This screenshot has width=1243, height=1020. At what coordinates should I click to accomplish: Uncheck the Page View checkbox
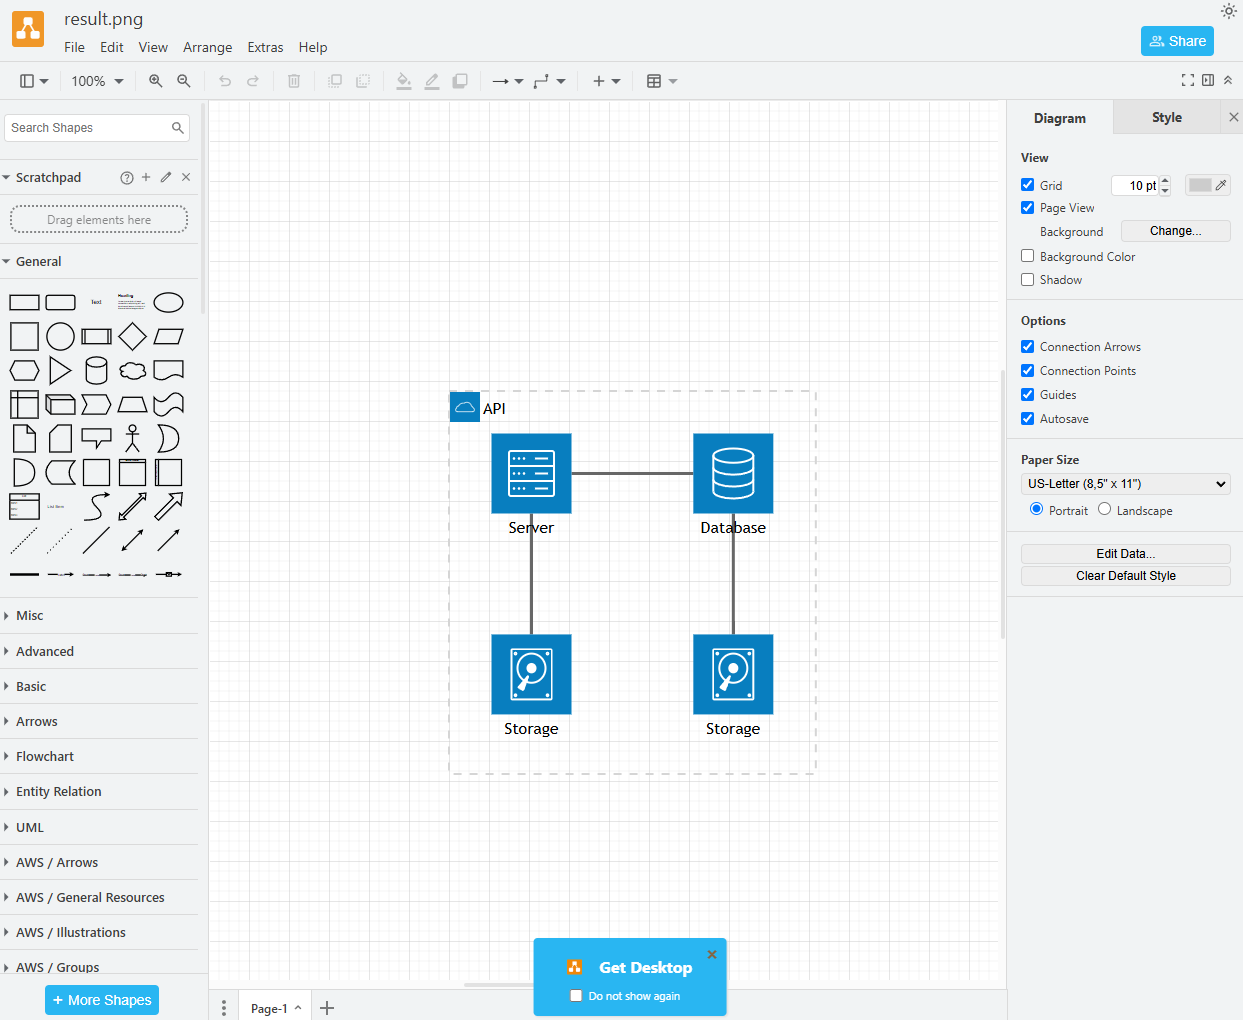tap(1027, 208)
